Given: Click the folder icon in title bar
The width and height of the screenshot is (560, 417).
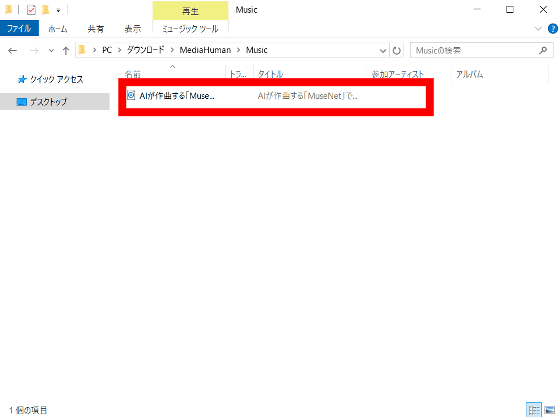Looking at the screenshot, I should point(9,10).
